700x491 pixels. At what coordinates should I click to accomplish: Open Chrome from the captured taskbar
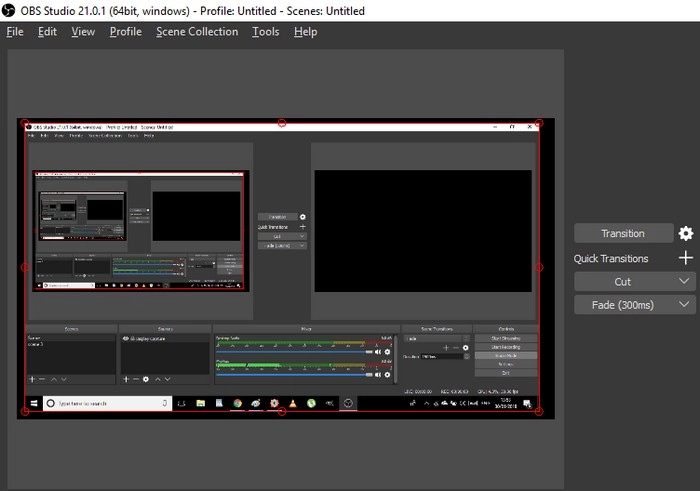238,403
